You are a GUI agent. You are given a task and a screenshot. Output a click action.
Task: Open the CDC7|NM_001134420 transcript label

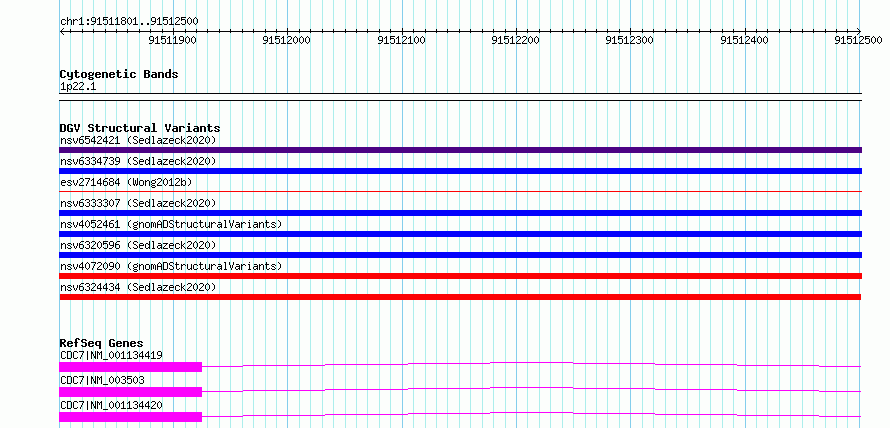point(111,405)
